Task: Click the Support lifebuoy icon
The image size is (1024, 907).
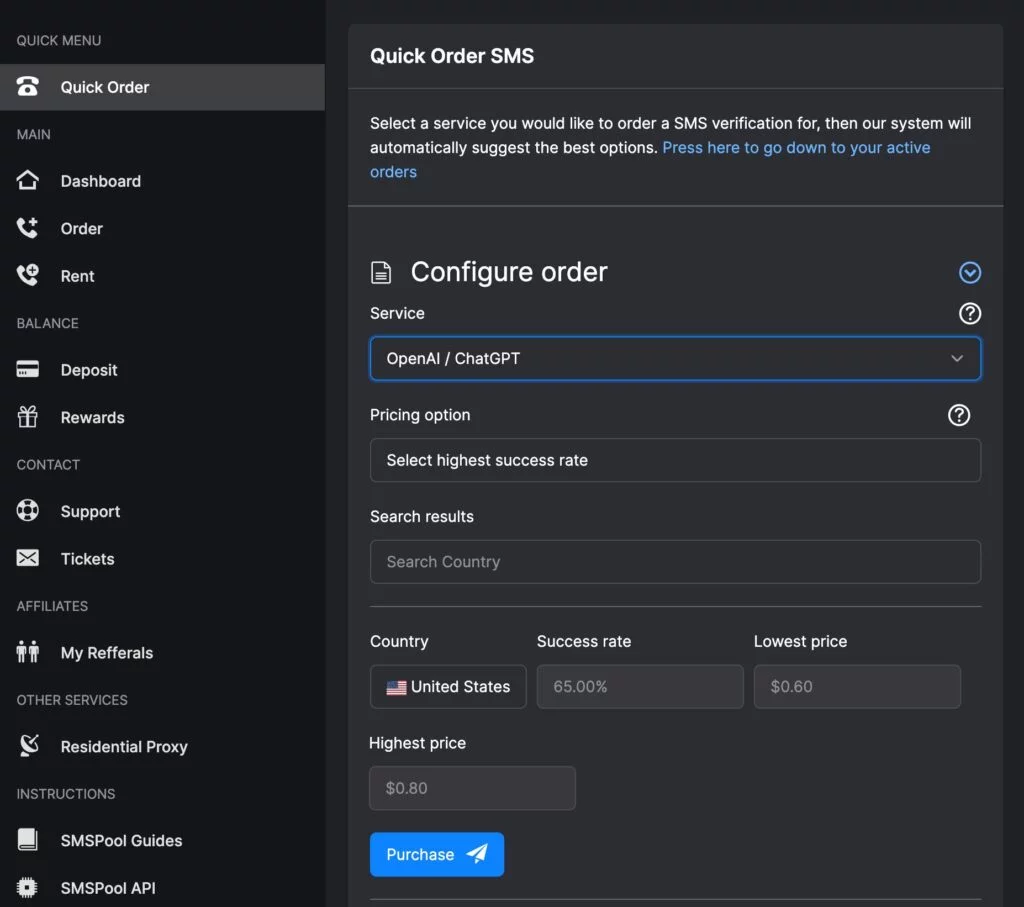Action: point(28,511)
